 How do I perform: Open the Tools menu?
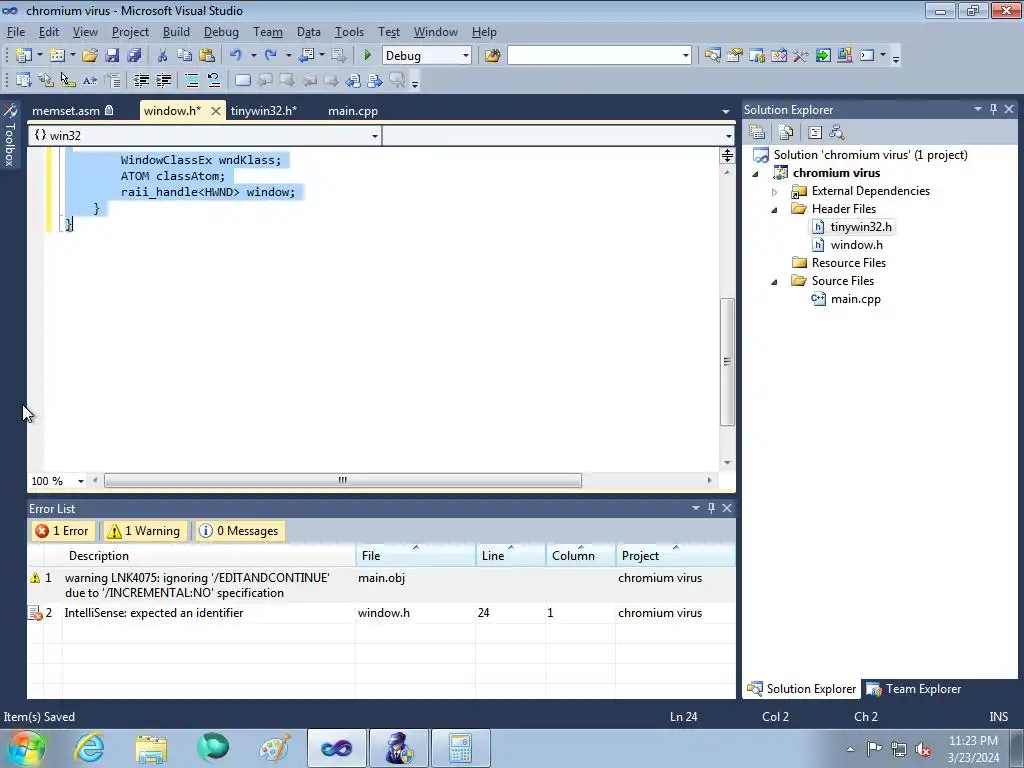click(349, 32)
